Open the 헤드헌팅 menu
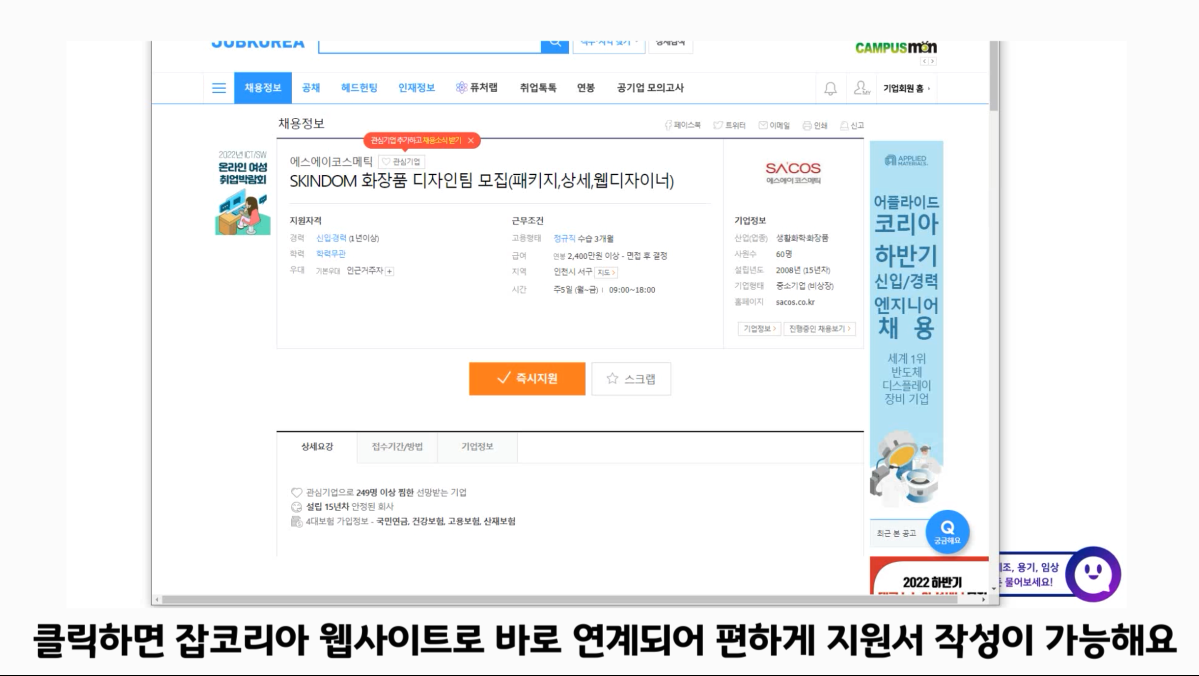This screenshot has width=1199, height=676. (x=359, y=88)
